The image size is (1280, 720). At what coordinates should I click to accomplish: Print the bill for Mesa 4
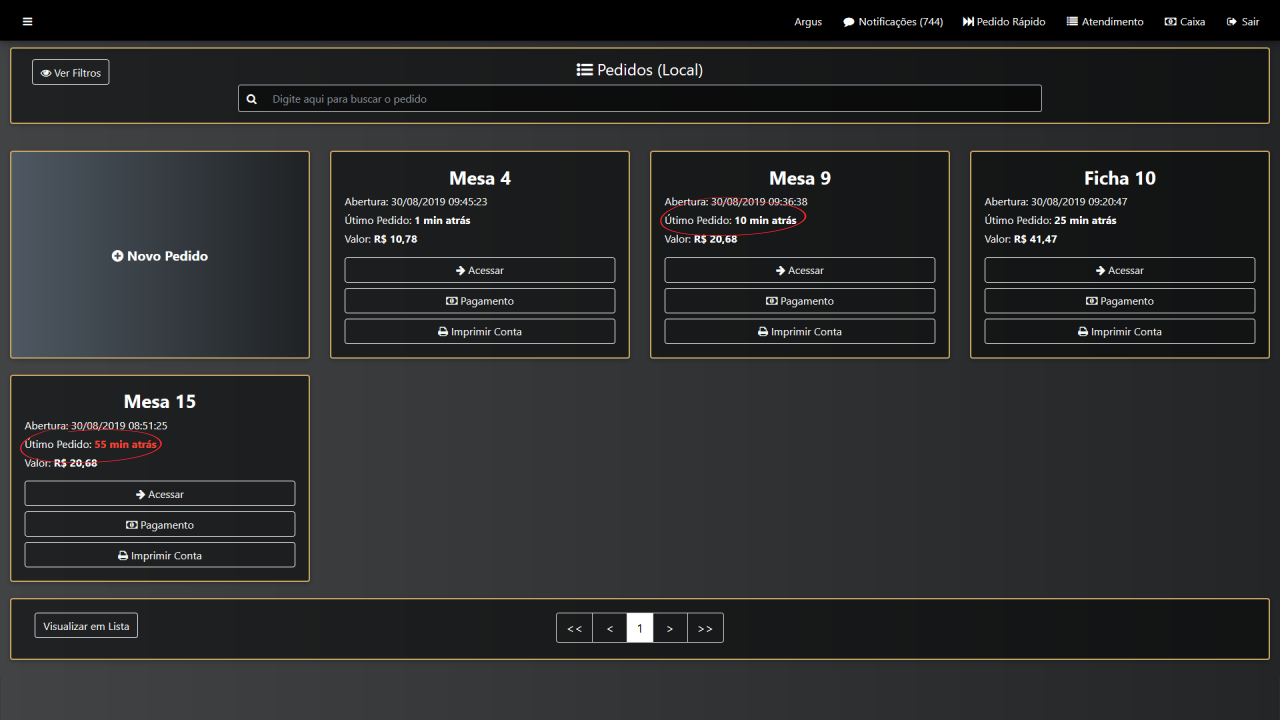click(x=480, y=332)
